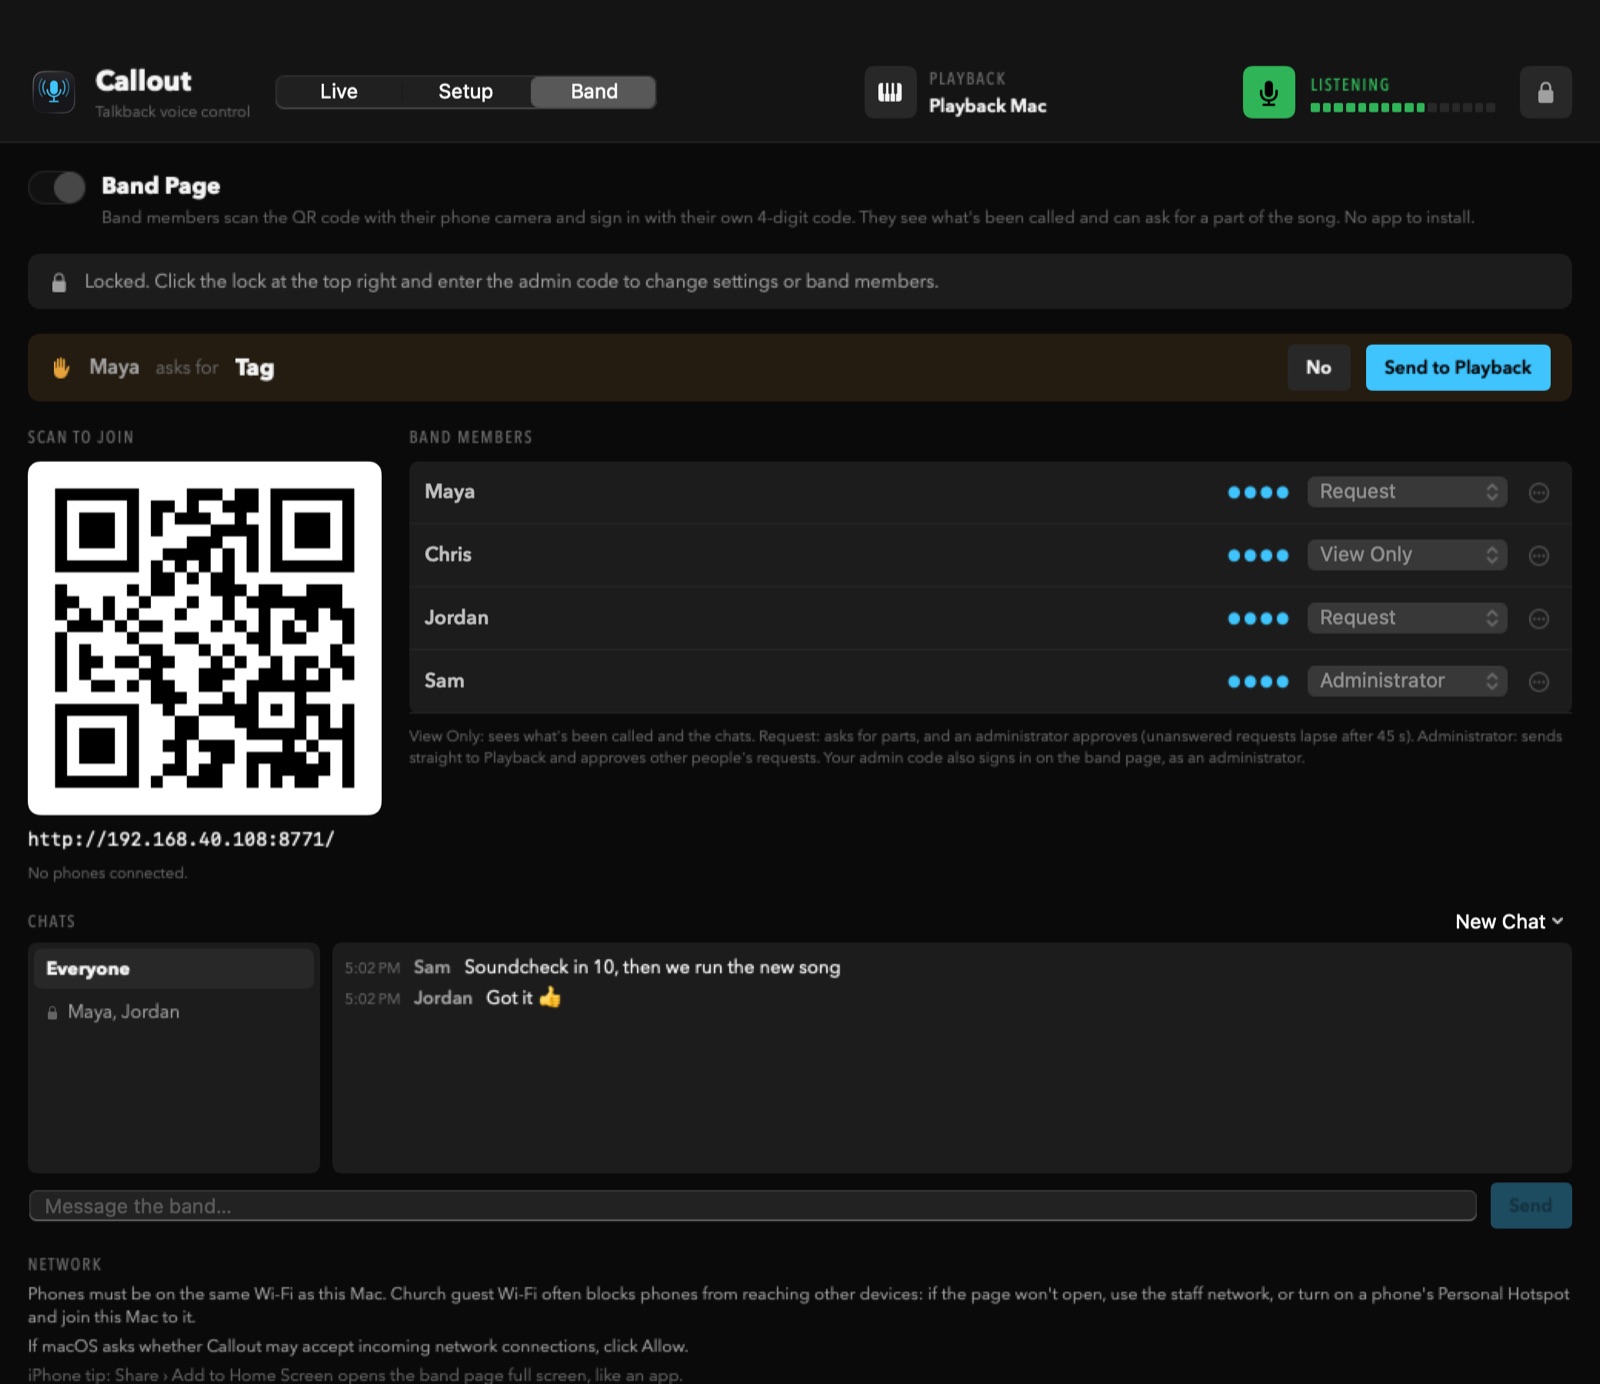Click Chris's four-dot code indicator

(x=1258, y=555)
